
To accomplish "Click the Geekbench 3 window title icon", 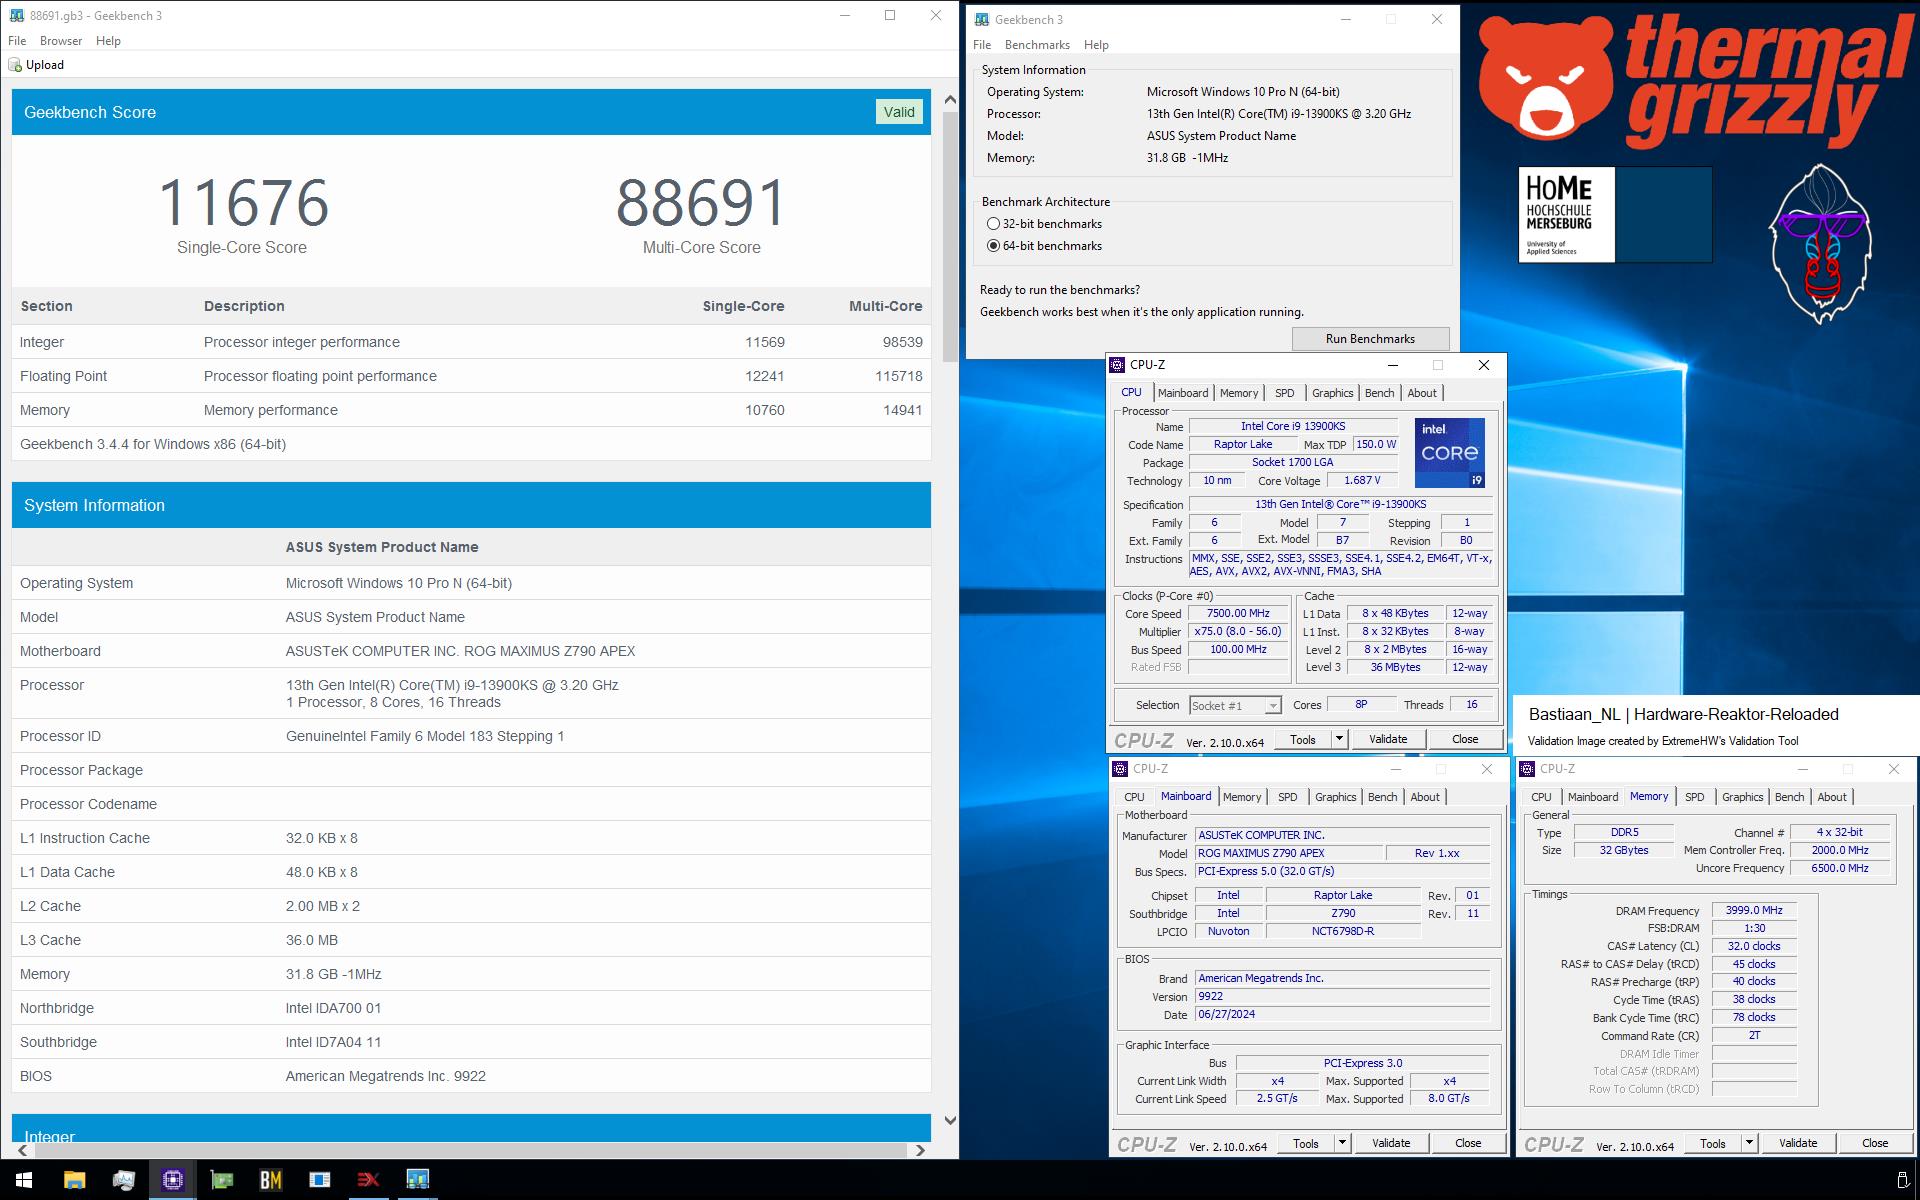I will [982, 20].
